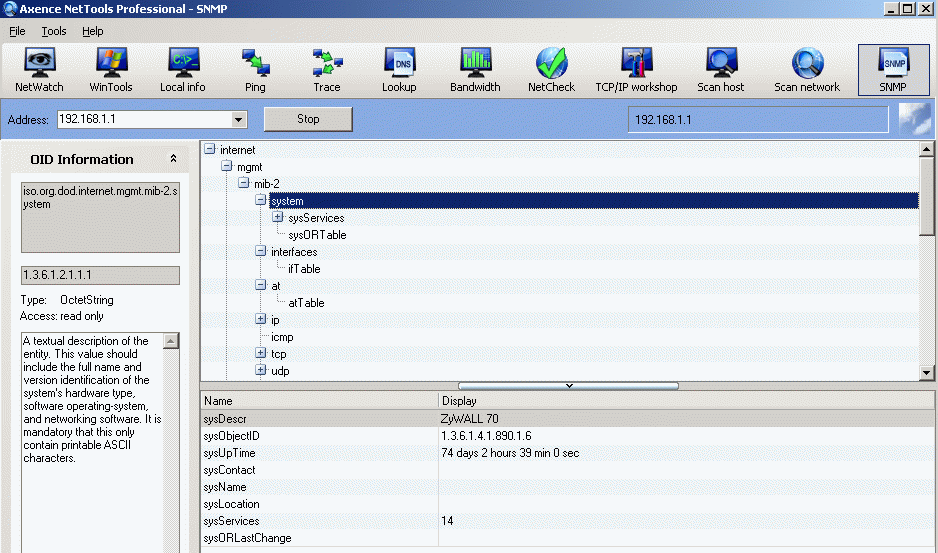Viewport: 938px width, 553px height.
Task: Select the sysUpTime row
Action: (x=567, y=453)
